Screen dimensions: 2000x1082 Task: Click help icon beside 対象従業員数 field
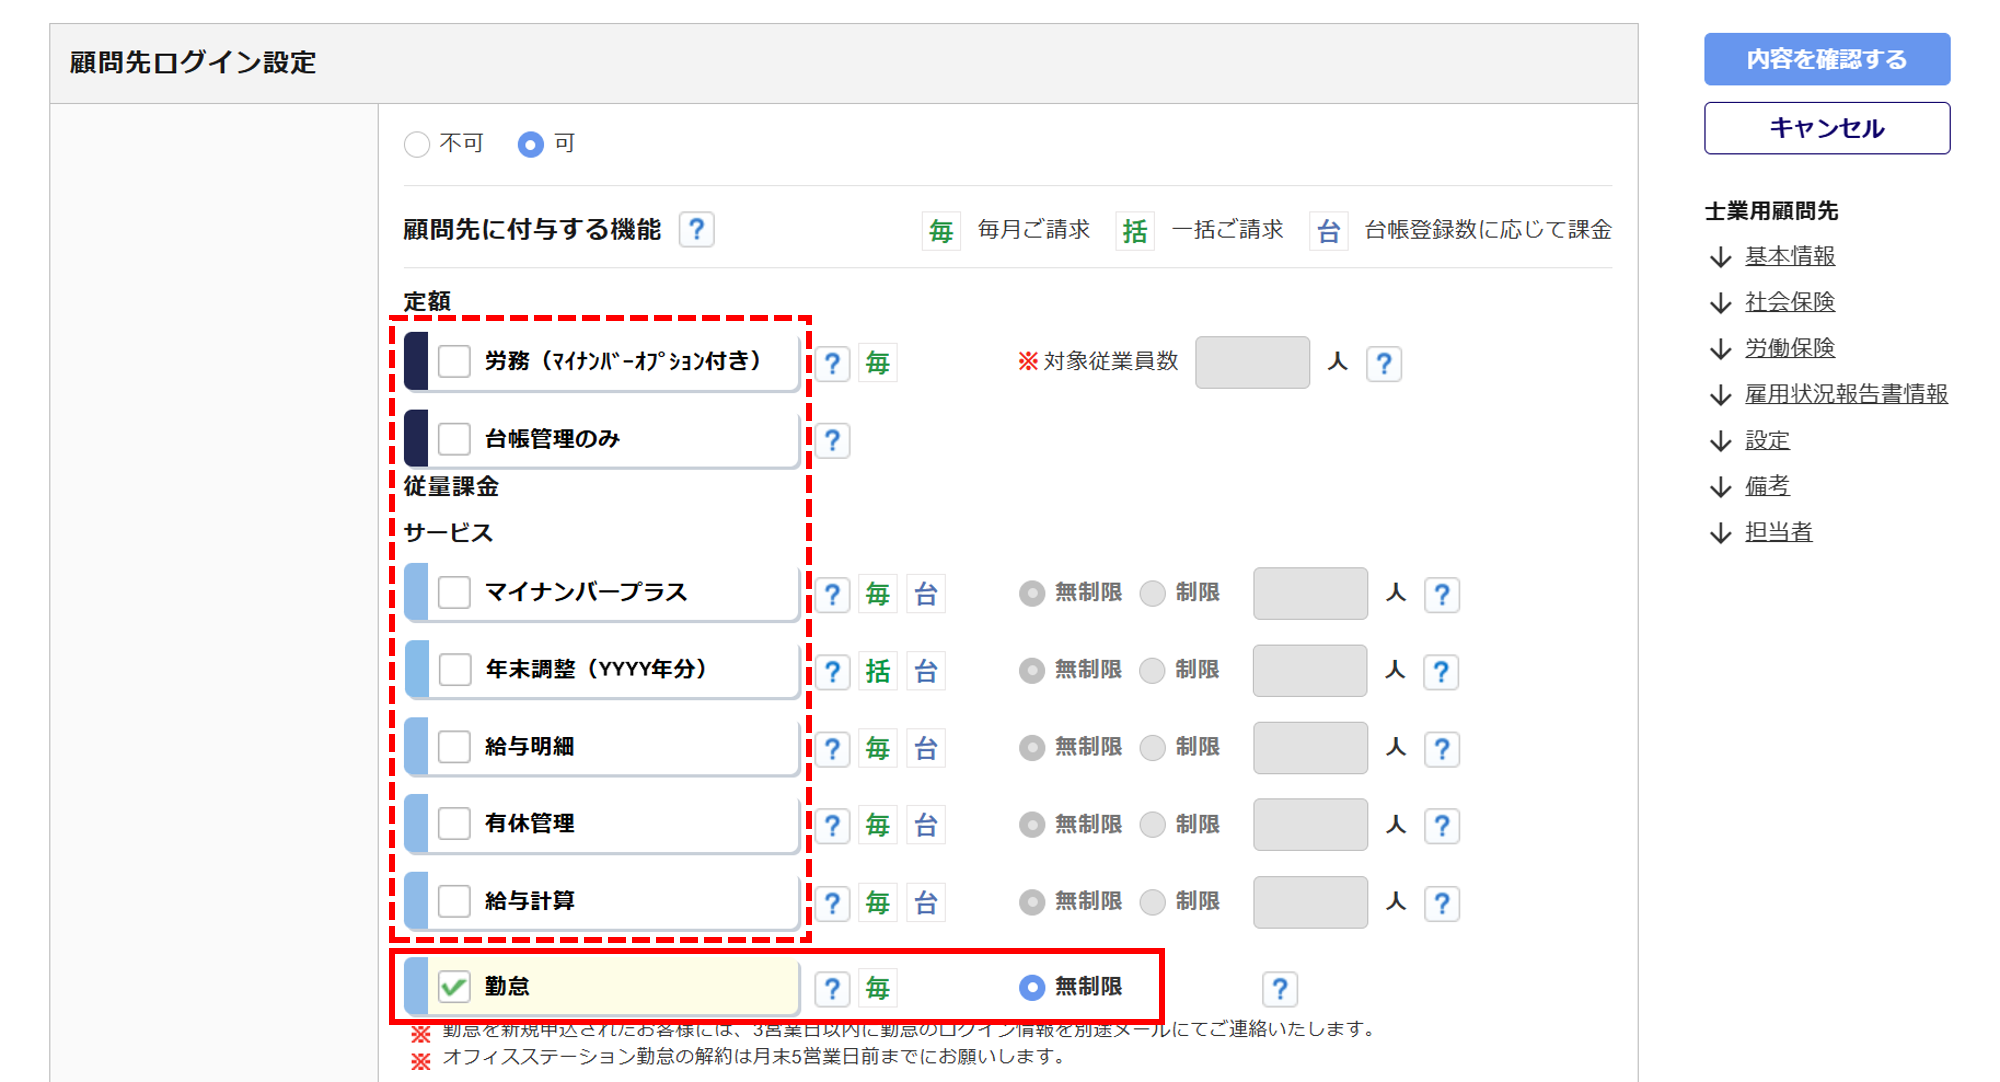pos(1383,363)
